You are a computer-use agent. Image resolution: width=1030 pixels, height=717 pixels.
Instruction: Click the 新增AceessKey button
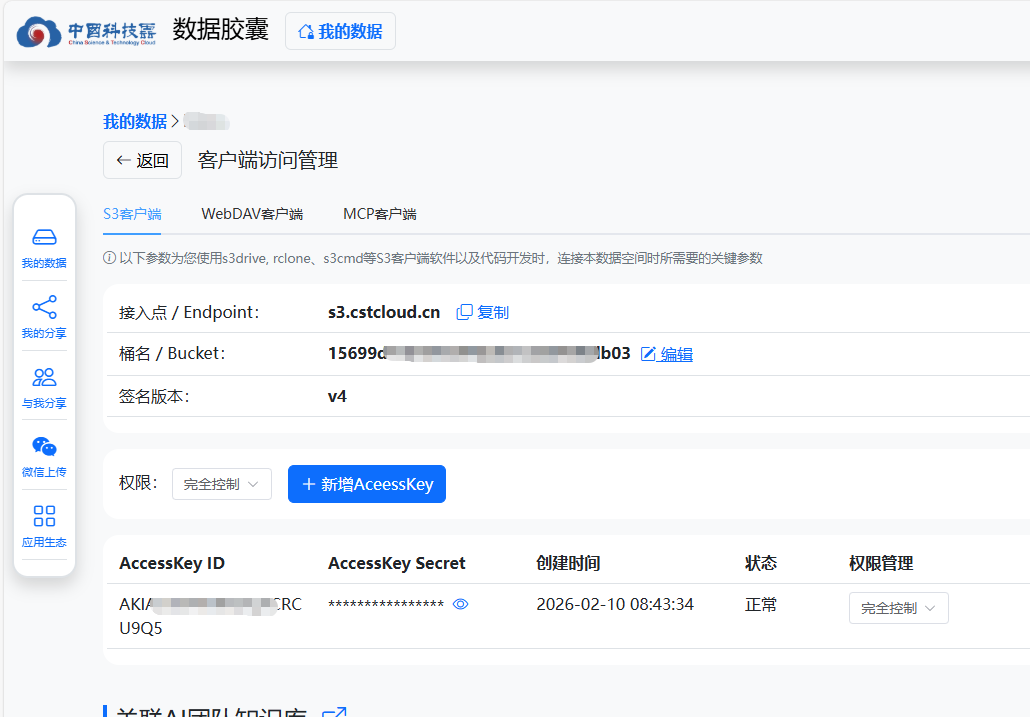[x=366, y=484]
